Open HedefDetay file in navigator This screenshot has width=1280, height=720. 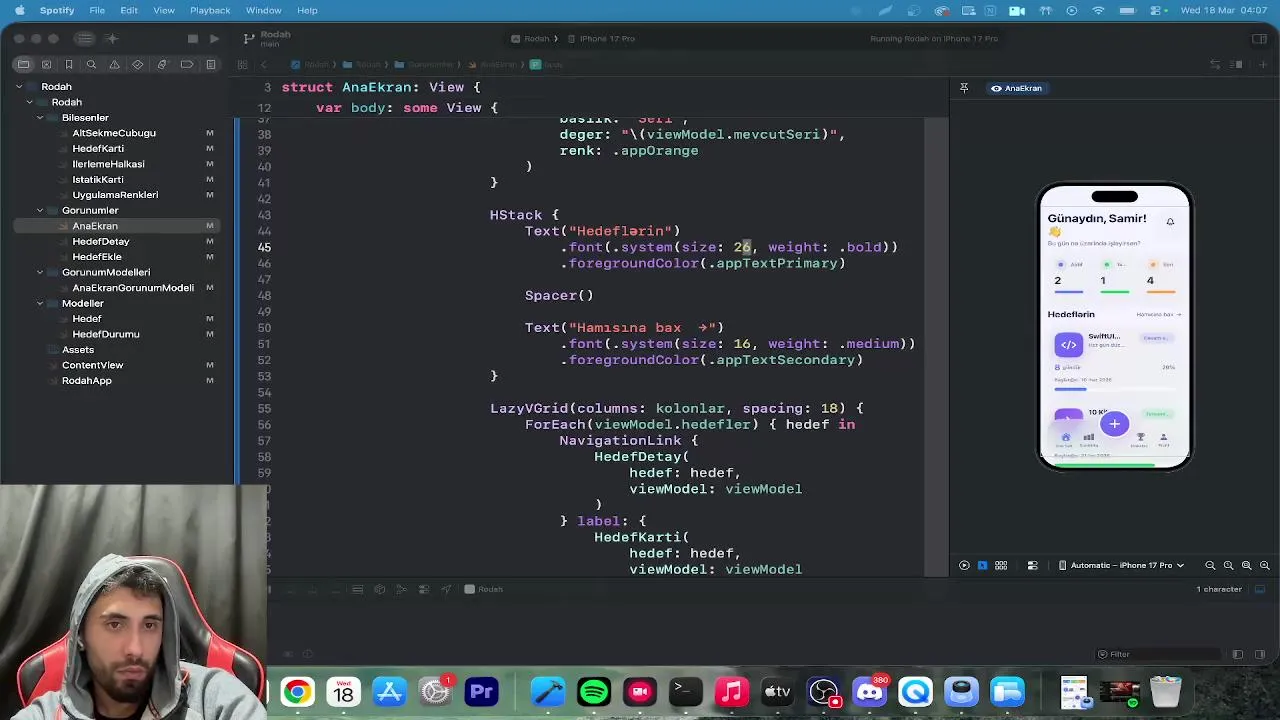pyautogui.click(x=100, y=241)
